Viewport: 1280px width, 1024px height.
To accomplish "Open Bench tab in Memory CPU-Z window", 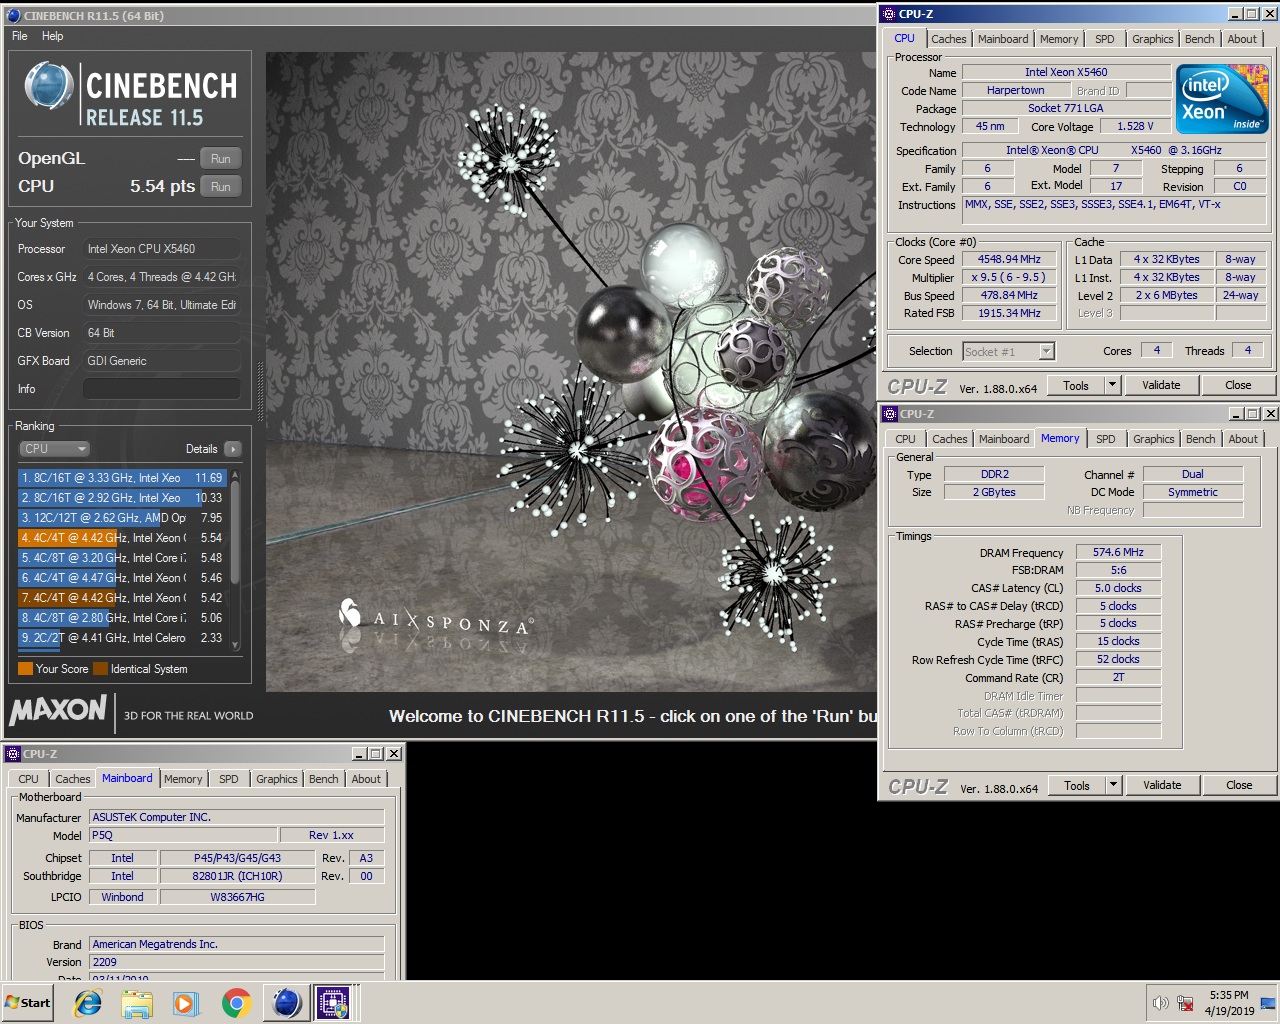I will (1201, 439).
